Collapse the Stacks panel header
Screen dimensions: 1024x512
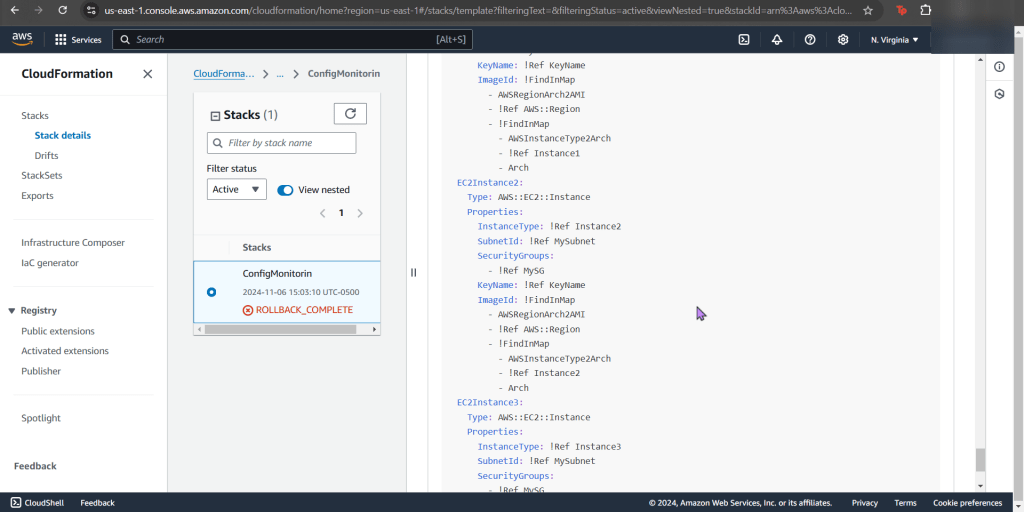pos(215,116)
